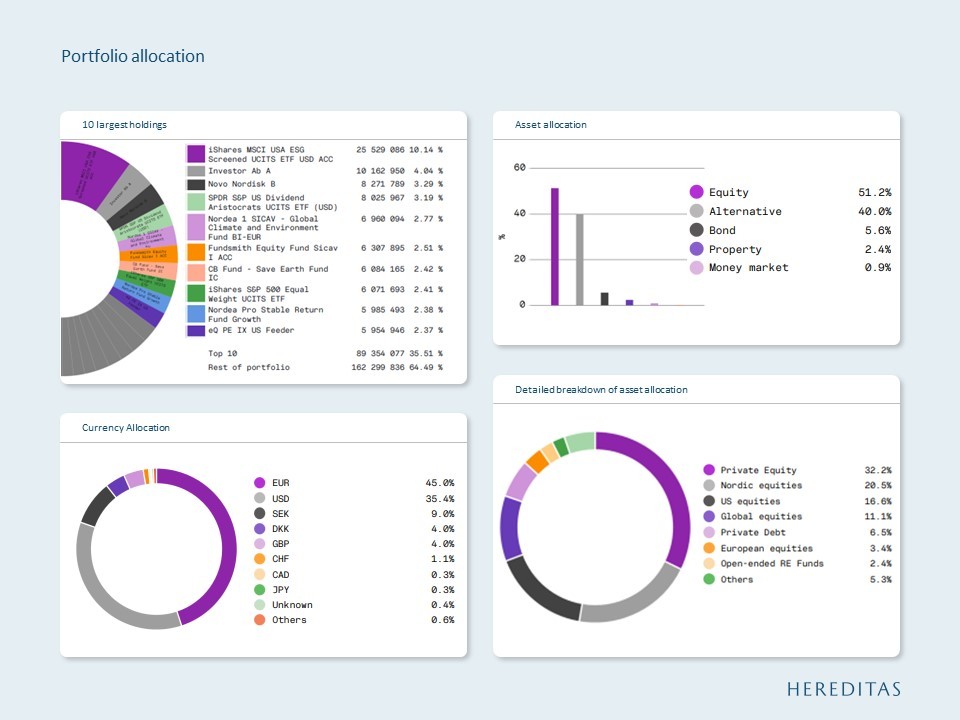Select the SPDR S&P US Dividend green swatch
This screenshot has height=720, width=960.
[196, 202]
